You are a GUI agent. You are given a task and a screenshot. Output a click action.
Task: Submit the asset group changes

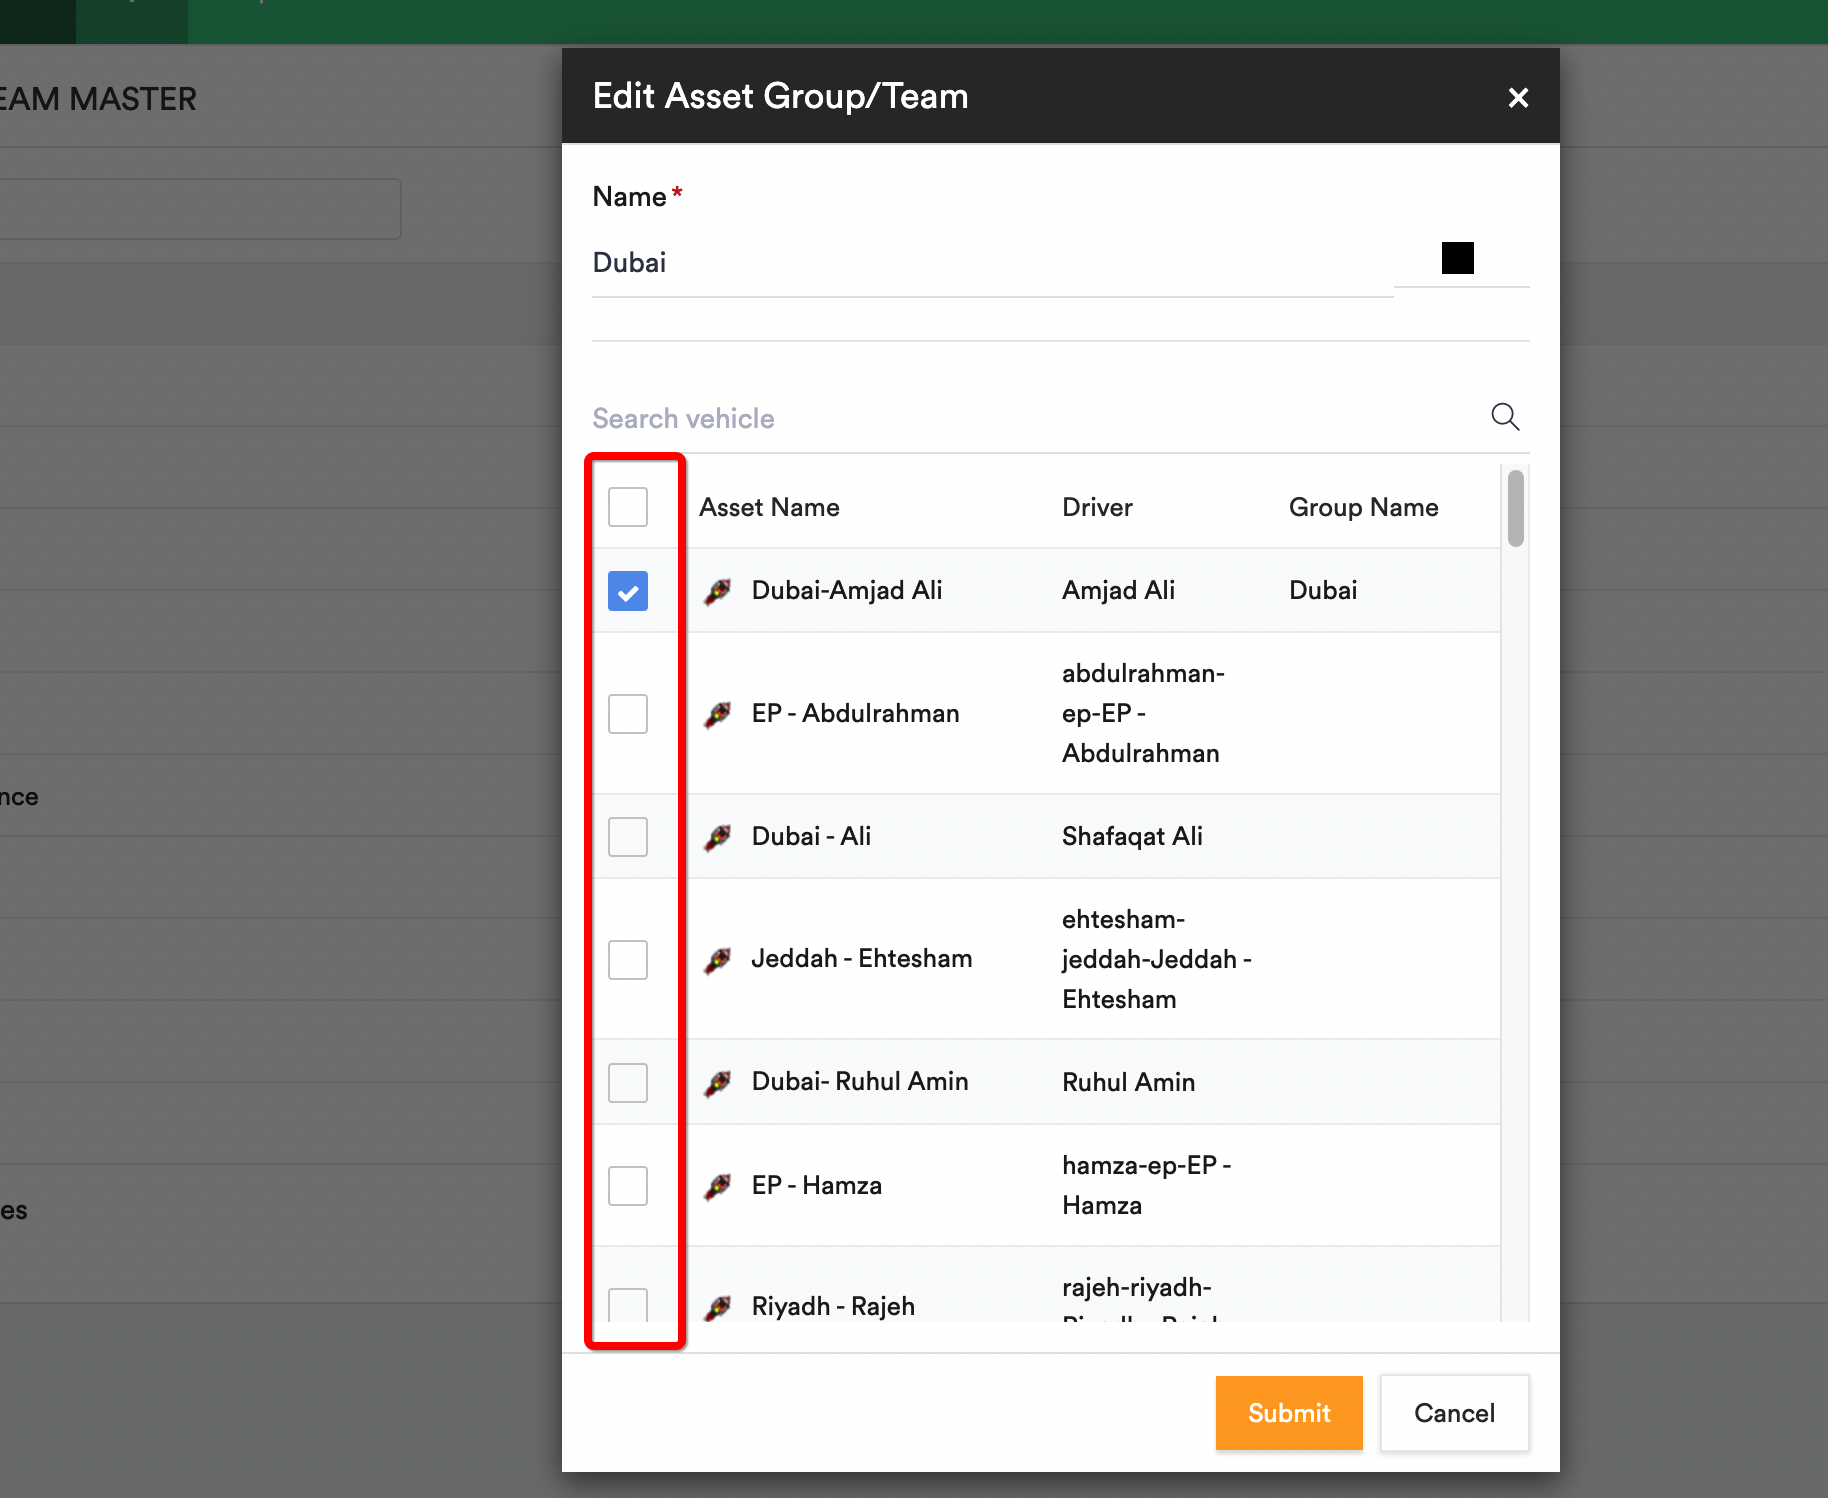click(x=1289, y=1413)
